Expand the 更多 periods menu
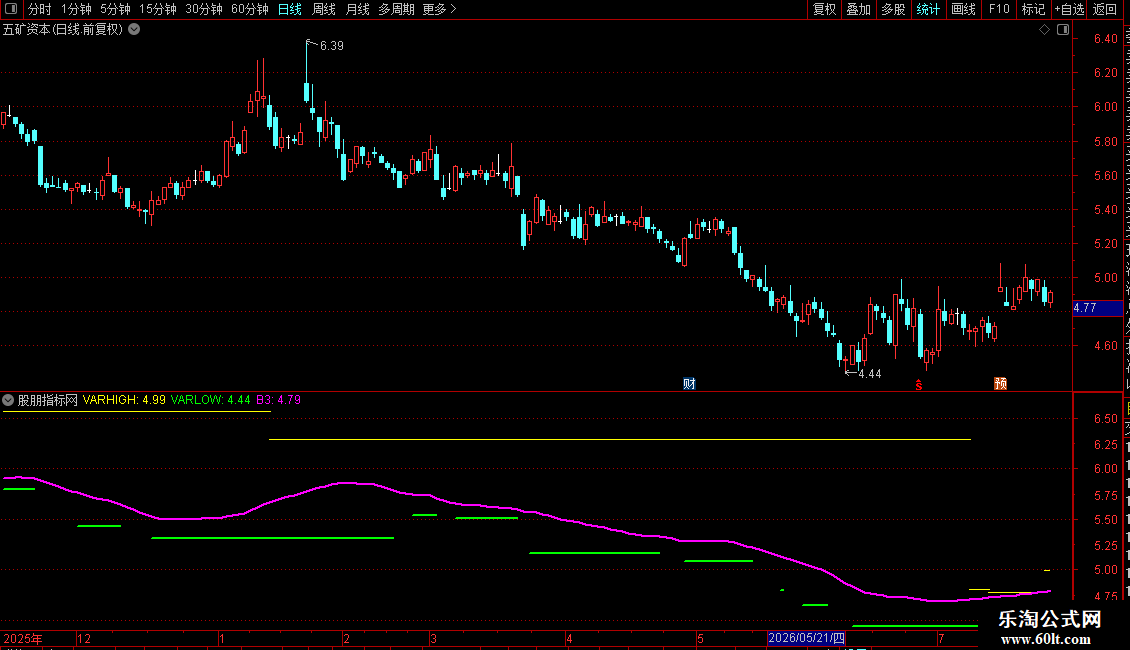 point(439,9)
